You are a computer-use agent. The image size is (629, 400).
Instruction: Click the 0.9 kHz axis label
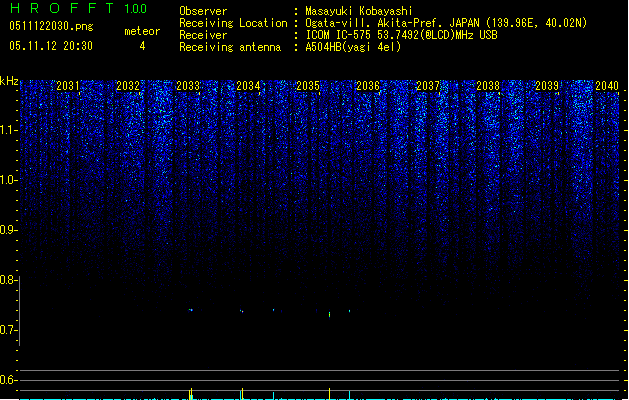(8, 229)
